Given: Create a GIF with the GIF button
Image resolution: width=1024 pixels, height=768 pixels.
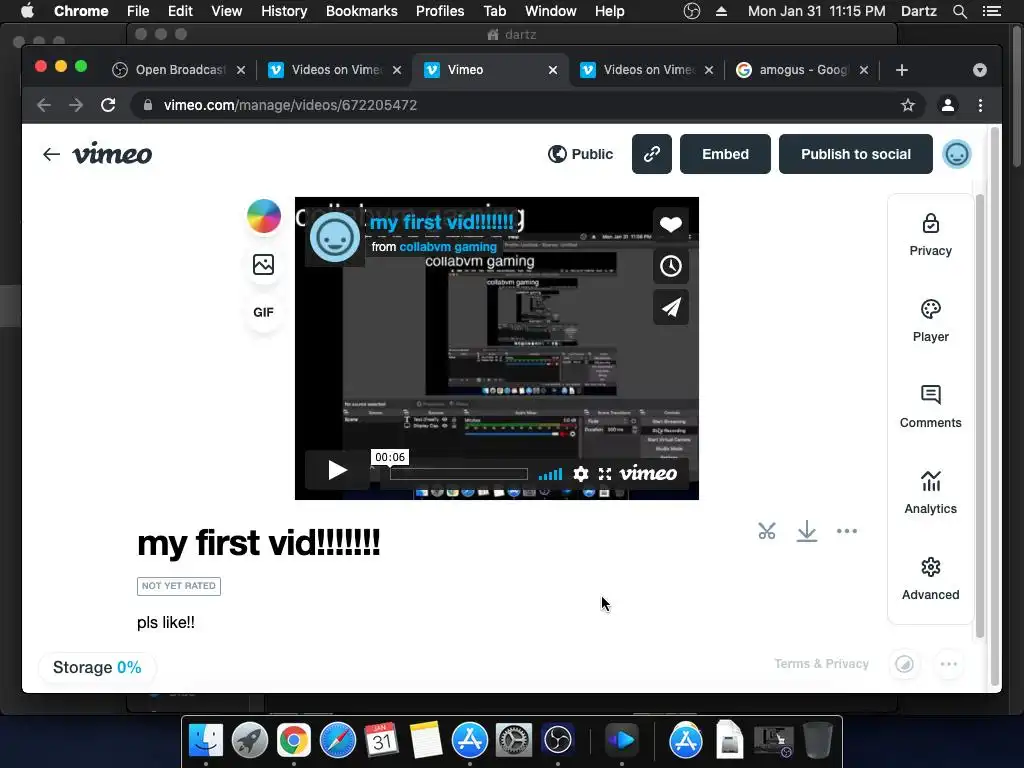Looking at the screenshot, I should [263, 312].
